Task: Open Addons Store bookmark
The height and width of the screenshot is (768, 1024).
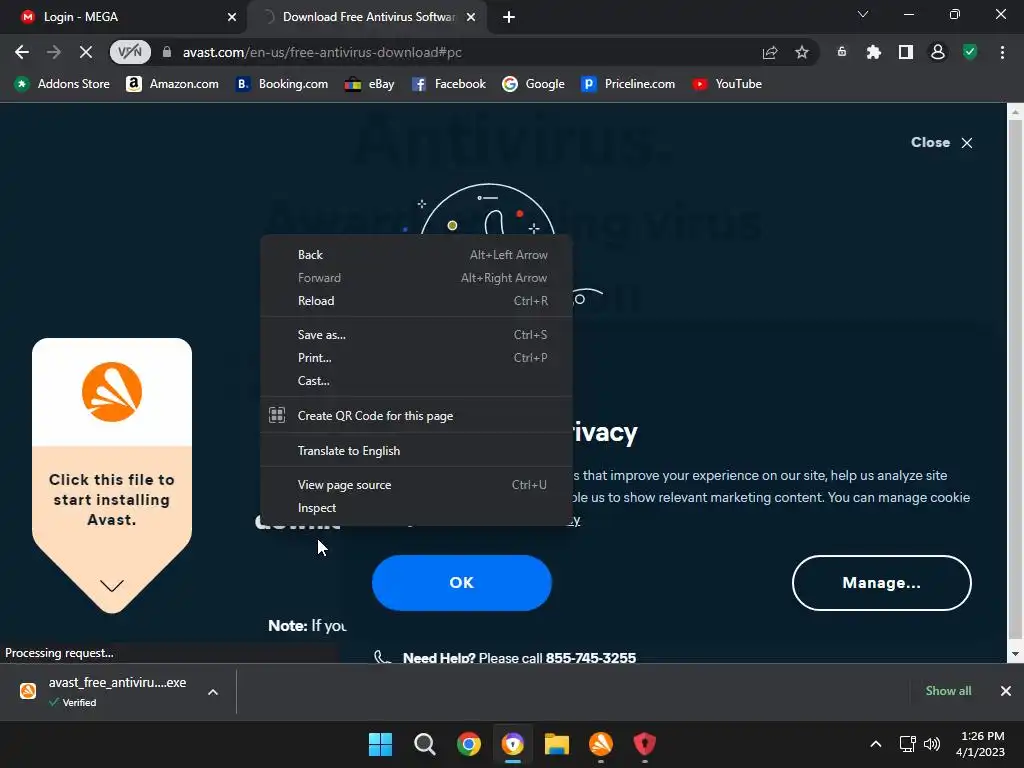Action: (62, 84)
